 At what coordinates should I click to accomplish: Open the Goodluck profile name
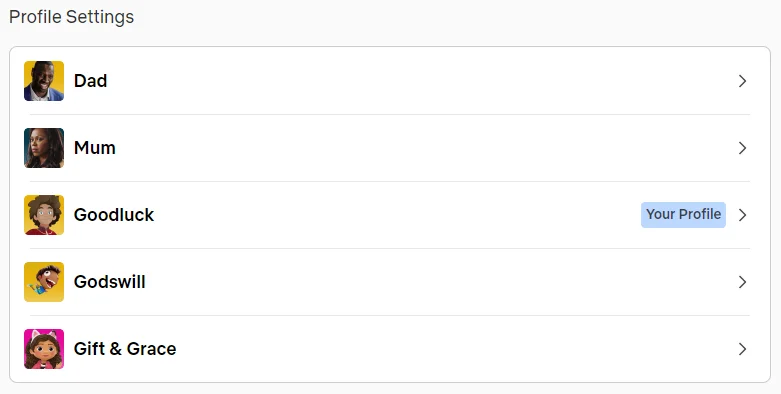tap(114, 215)
